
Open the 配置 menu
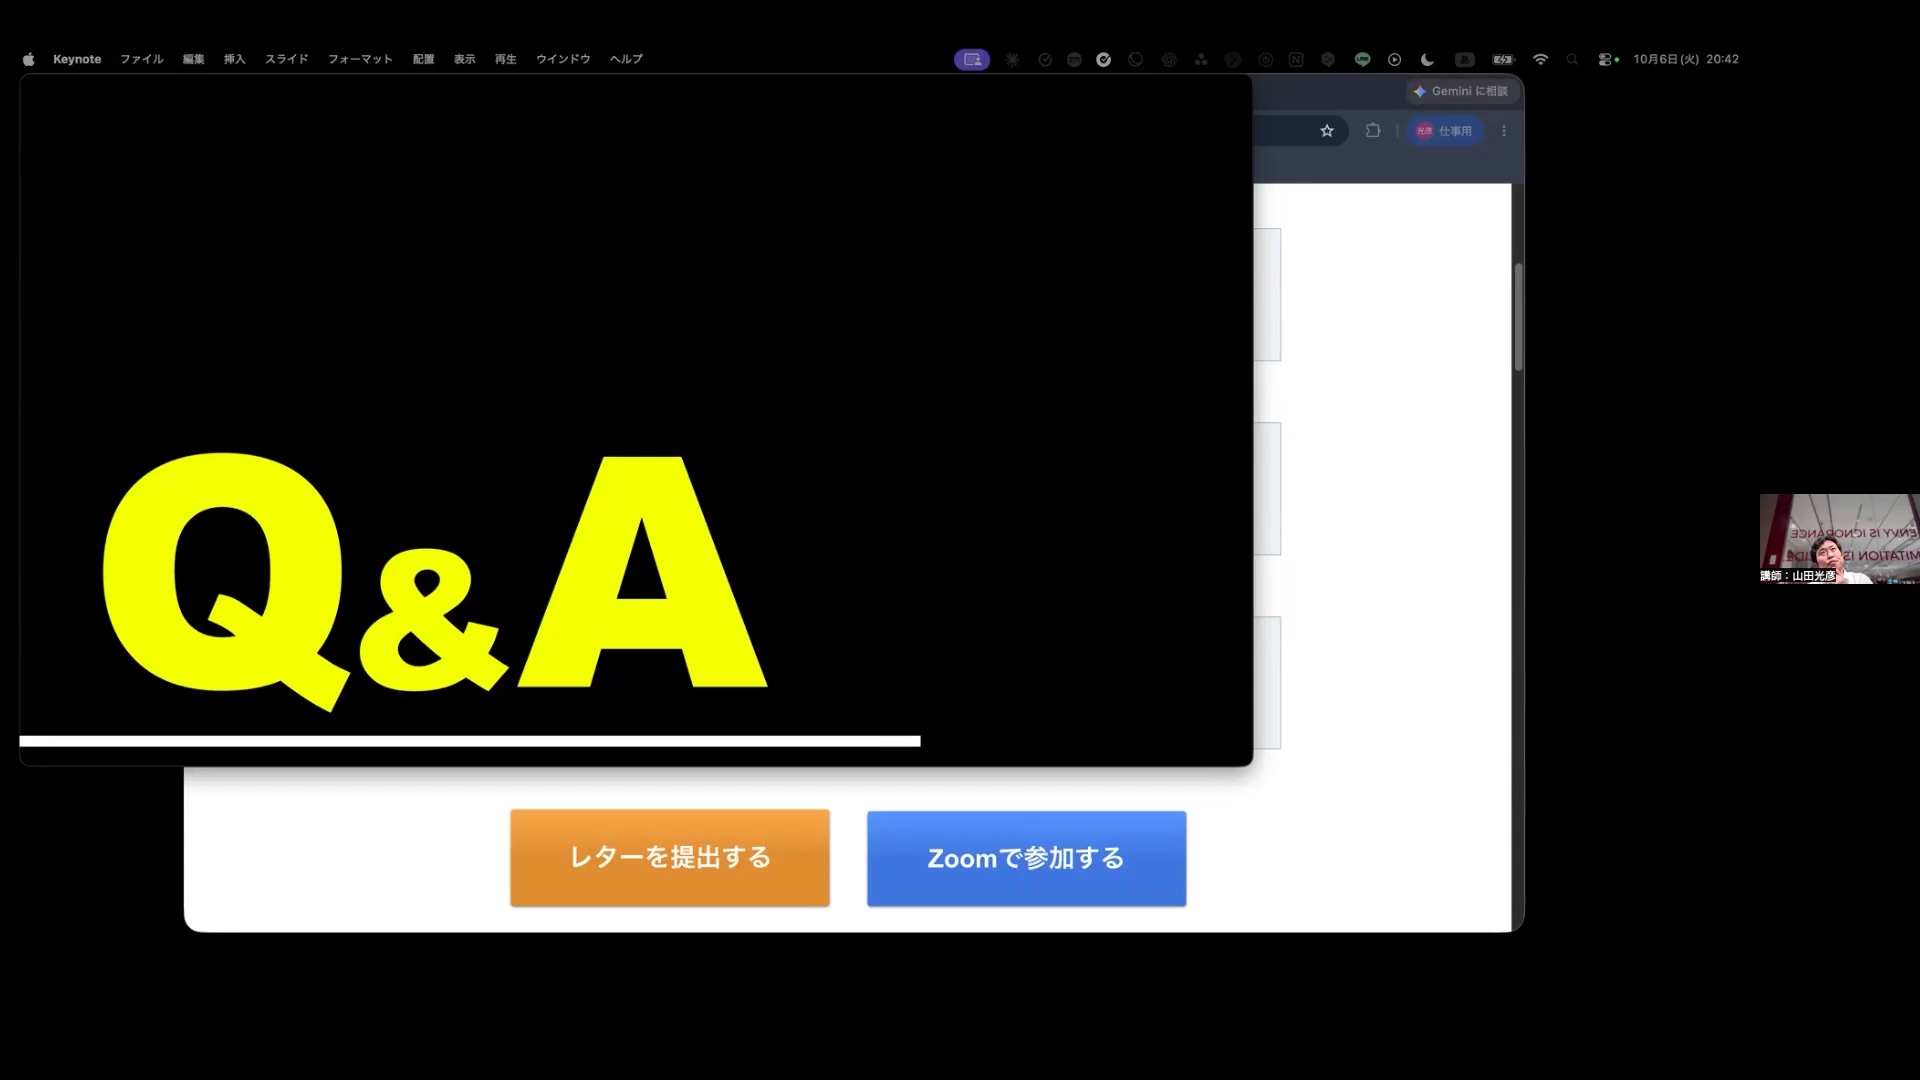pos(423,59)
